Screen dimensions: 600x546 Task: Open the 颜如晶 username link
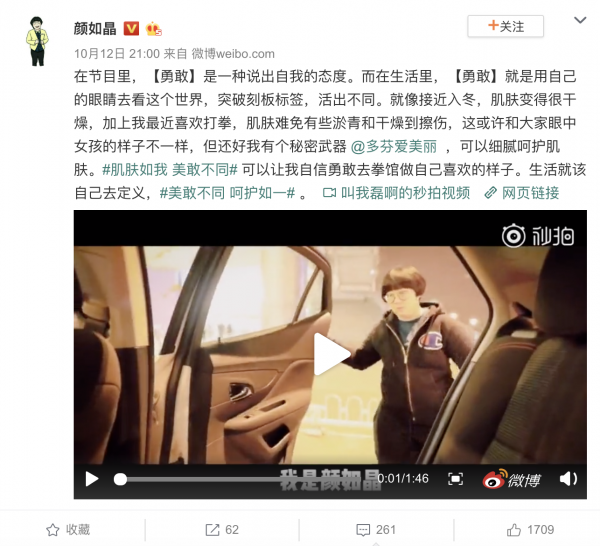tap(95, 29)
